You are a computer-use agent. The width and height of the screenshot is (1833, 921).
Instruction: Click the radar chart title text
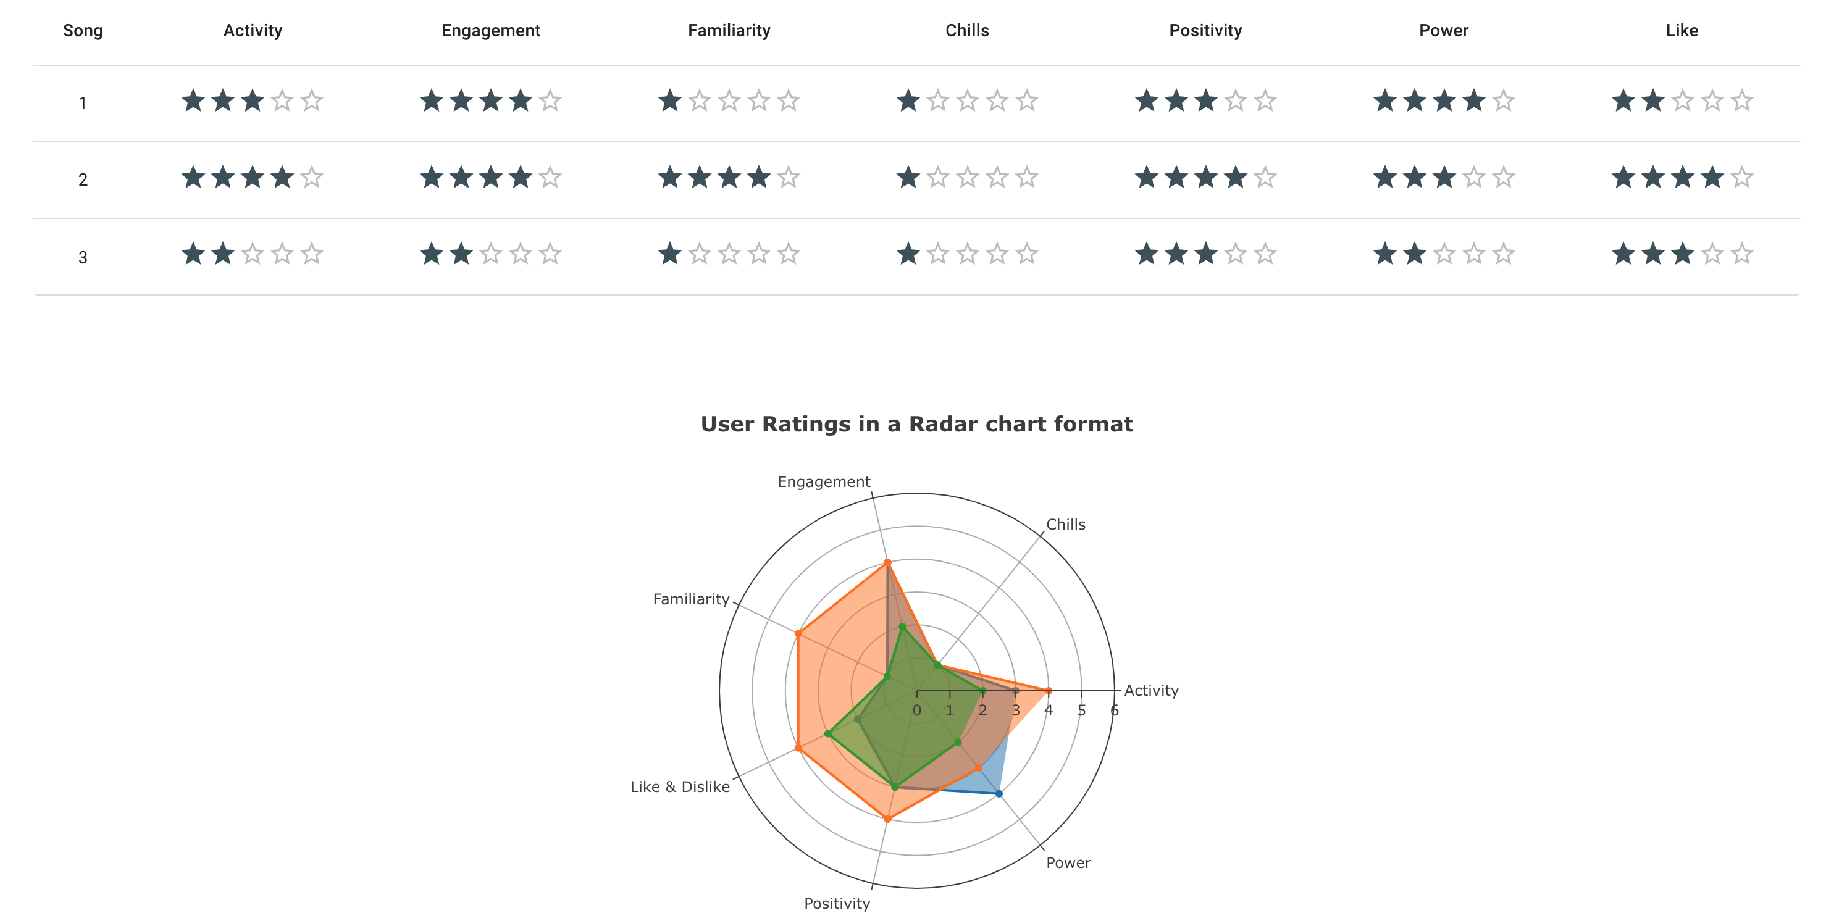point(917,424)
